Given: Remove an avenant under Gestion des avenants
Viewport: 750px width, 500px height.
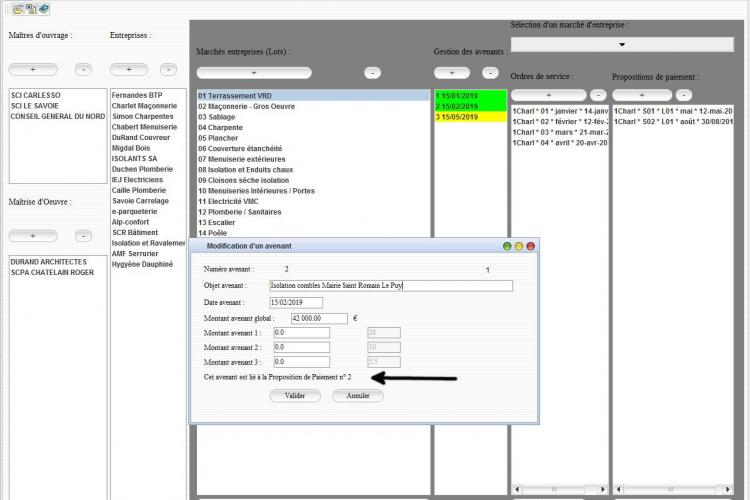Looking at the screenshot, I should pos(490,73).
